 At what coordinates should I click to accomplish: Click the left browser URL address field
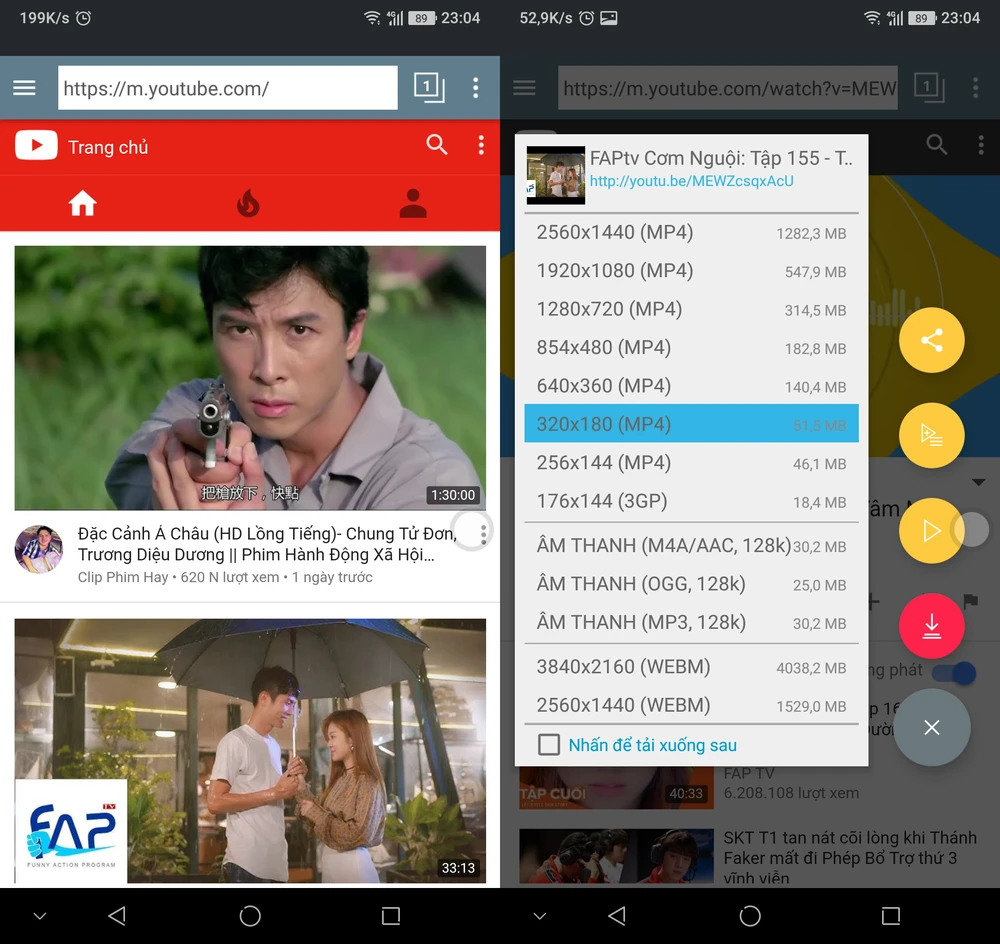tap(227, 88)
